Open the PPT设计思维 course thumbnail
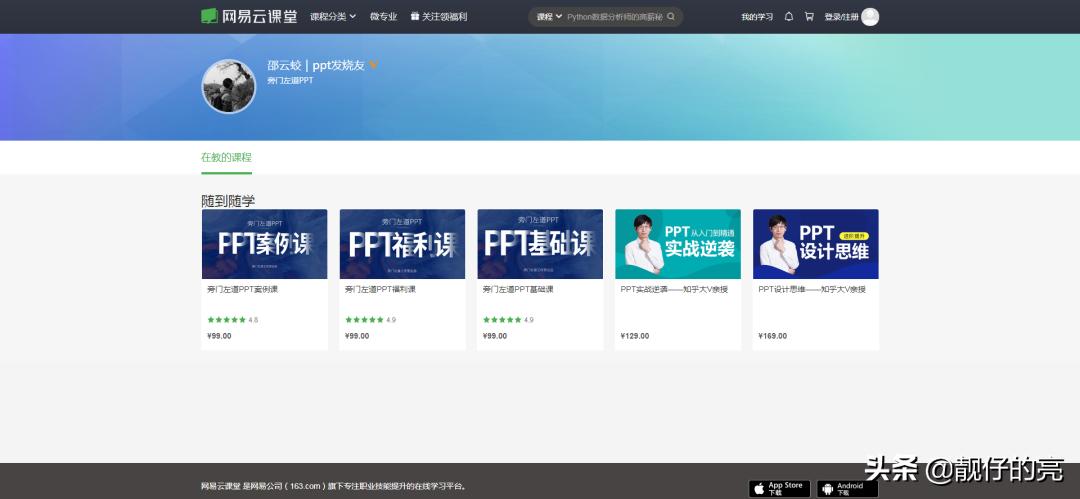 tap(816, 244)
